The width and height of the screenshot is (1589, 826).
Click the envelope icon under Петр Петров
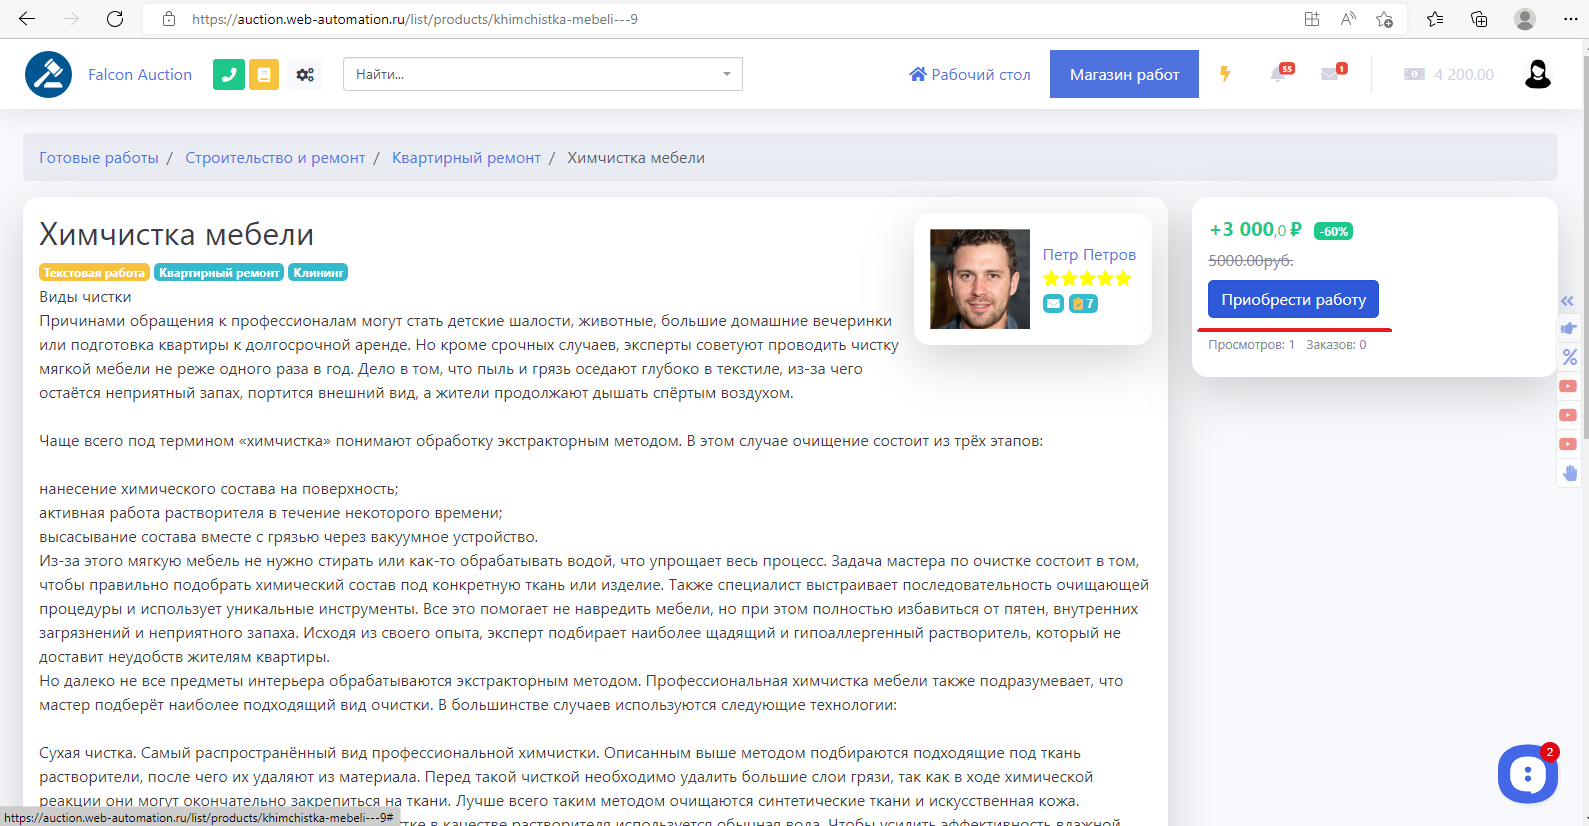1054,303
